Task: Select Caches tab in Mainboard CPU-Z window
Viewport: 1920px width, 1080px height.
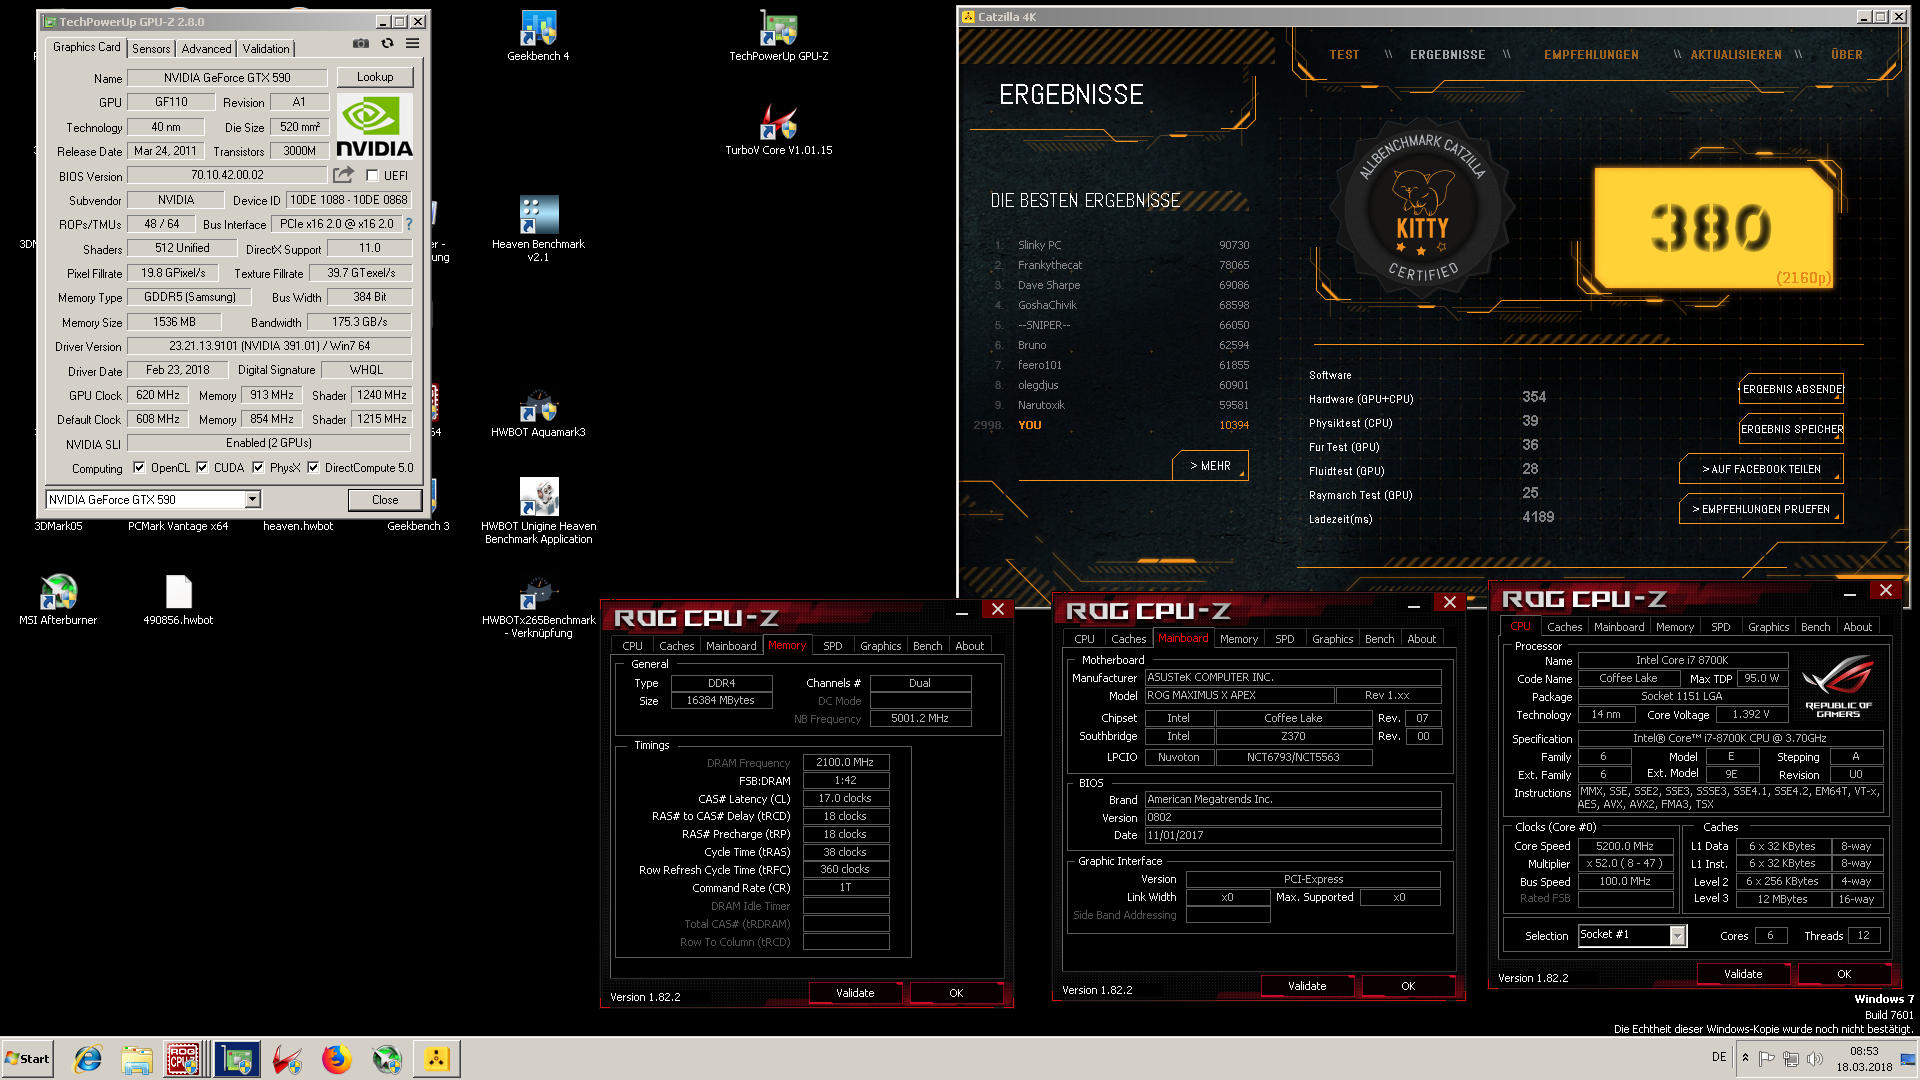Action: tap(1128, 639)
